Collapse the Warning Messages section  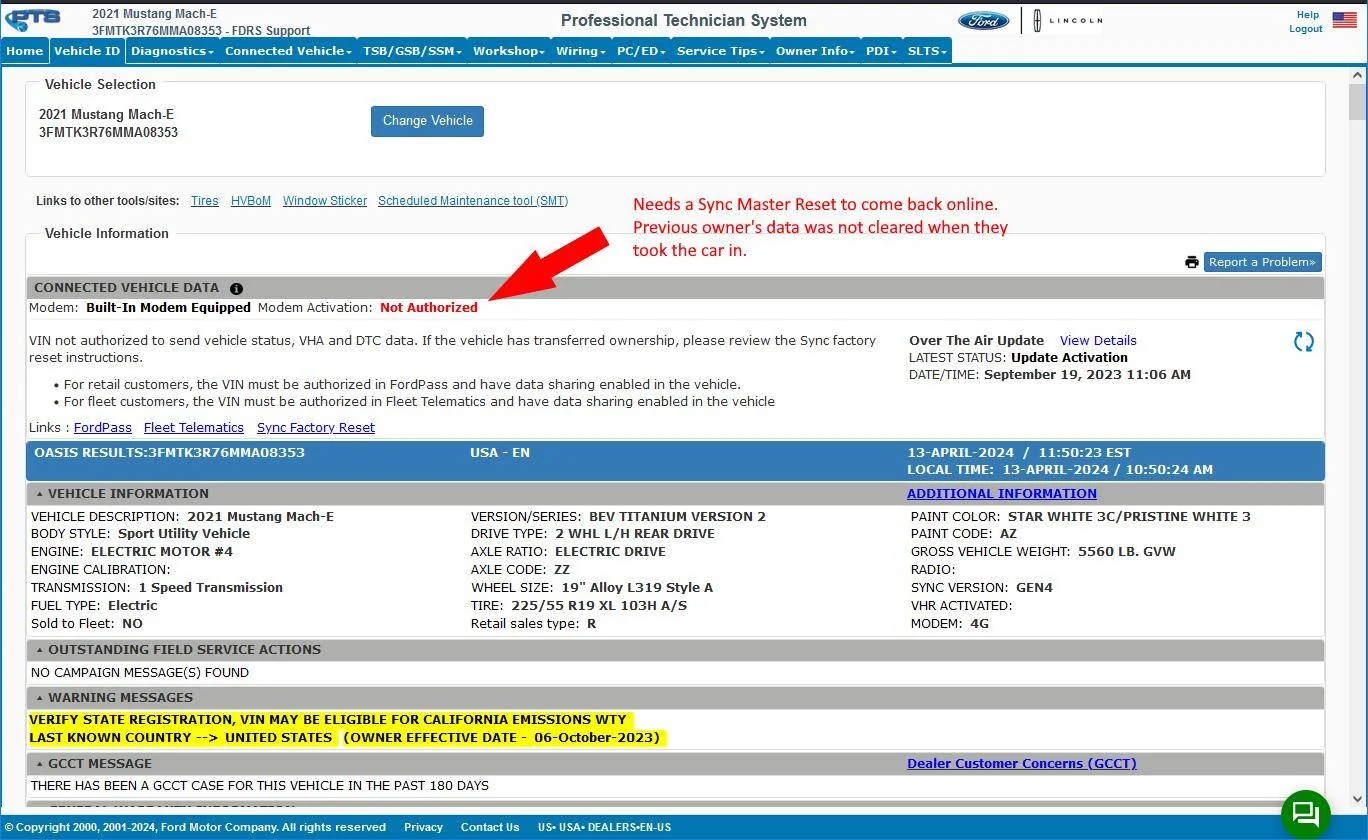pyautogui.click(x=40, y=698)
